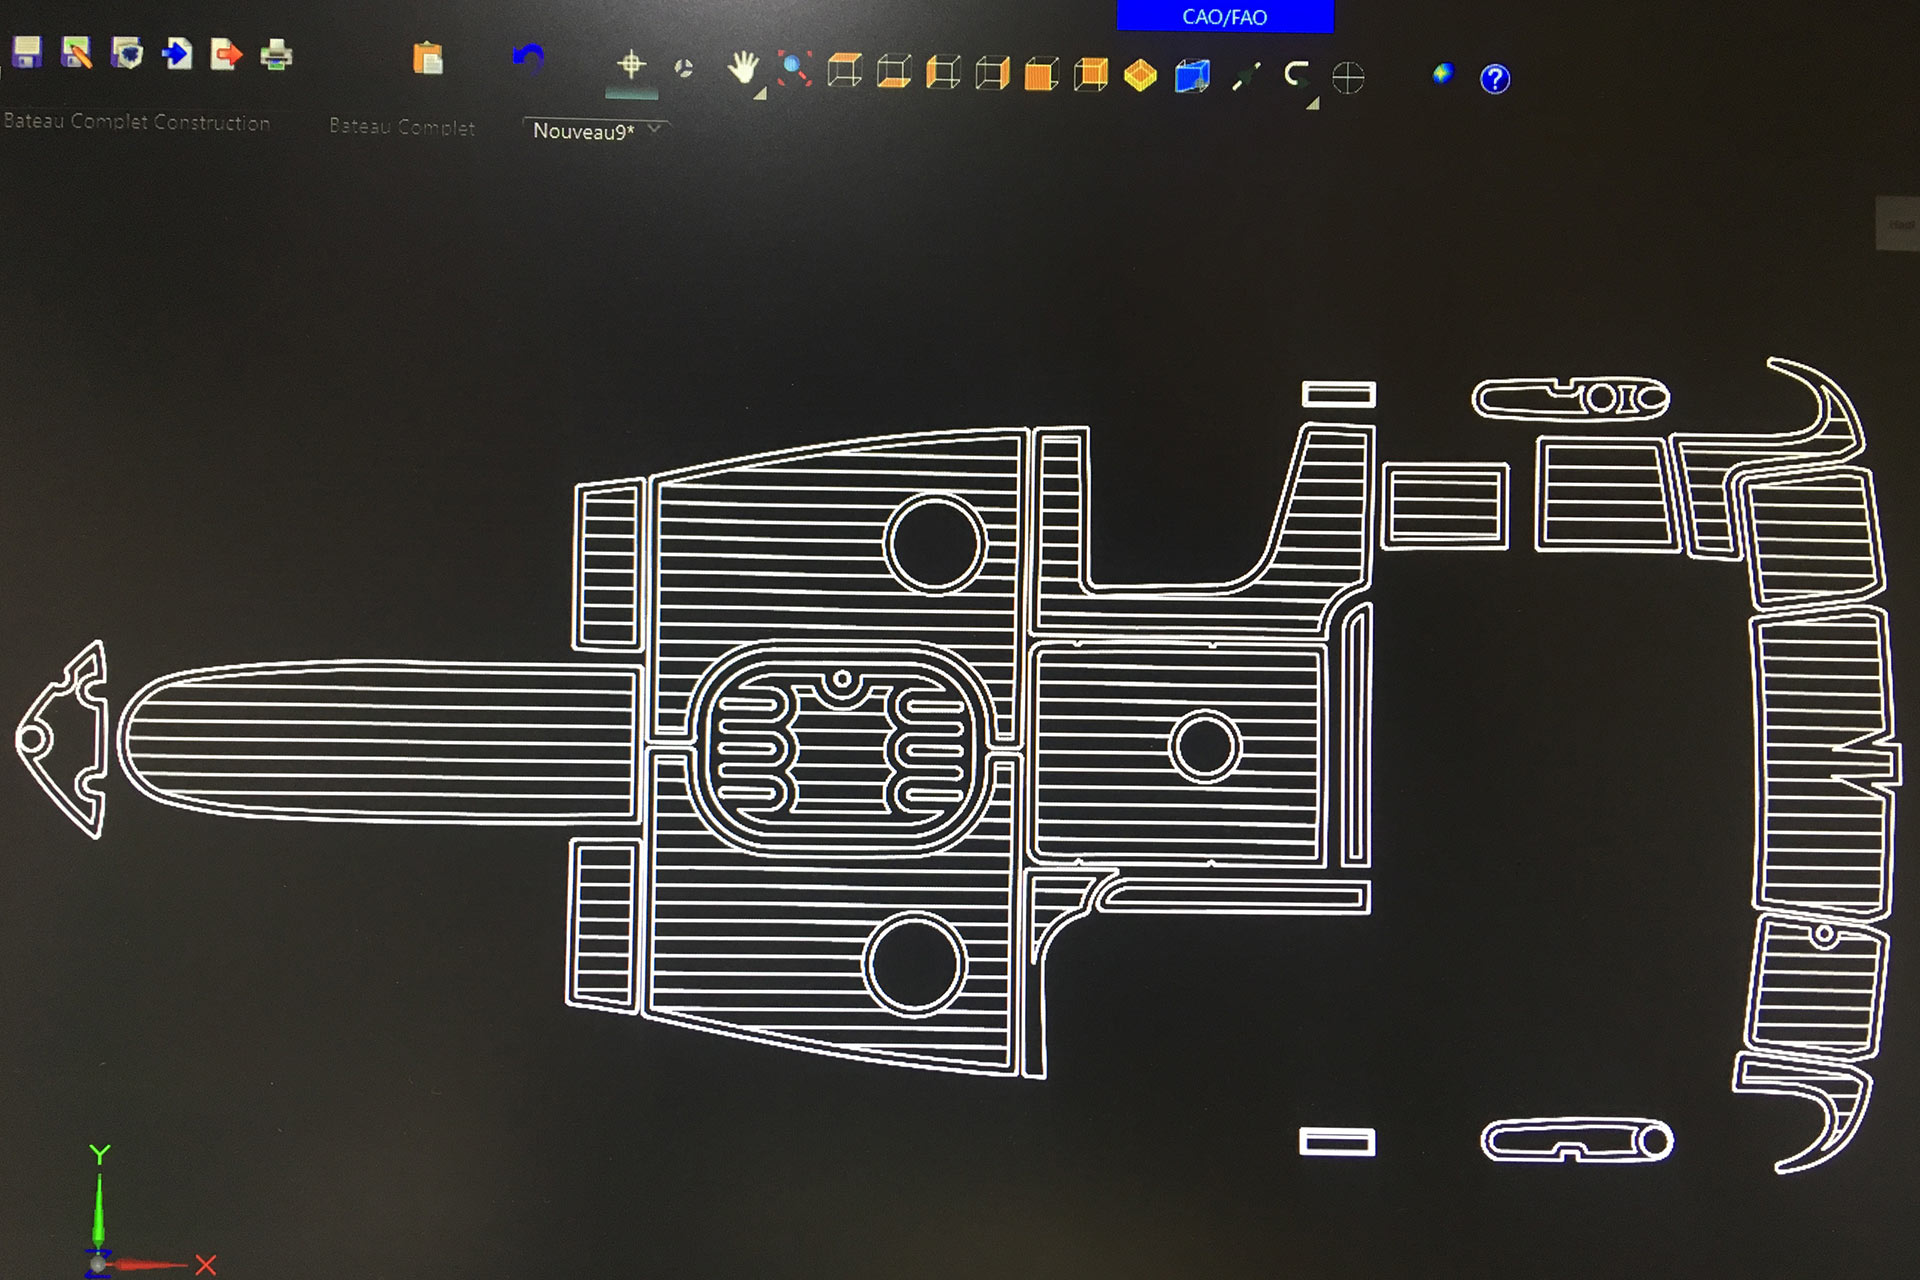Click the central hatch emblem outline
The height and width of the screenshot is (1280, 1920).
(x=841, y=749)
